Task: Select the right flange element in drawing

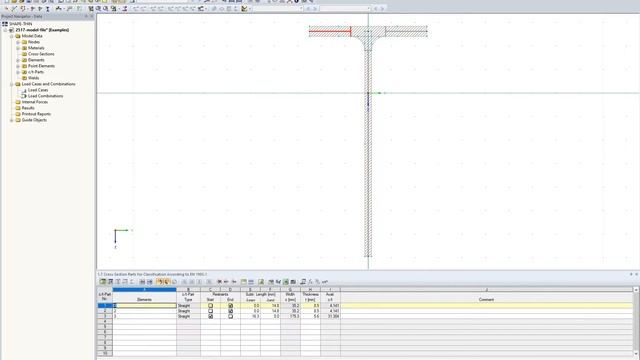Action: click(406, 31)
